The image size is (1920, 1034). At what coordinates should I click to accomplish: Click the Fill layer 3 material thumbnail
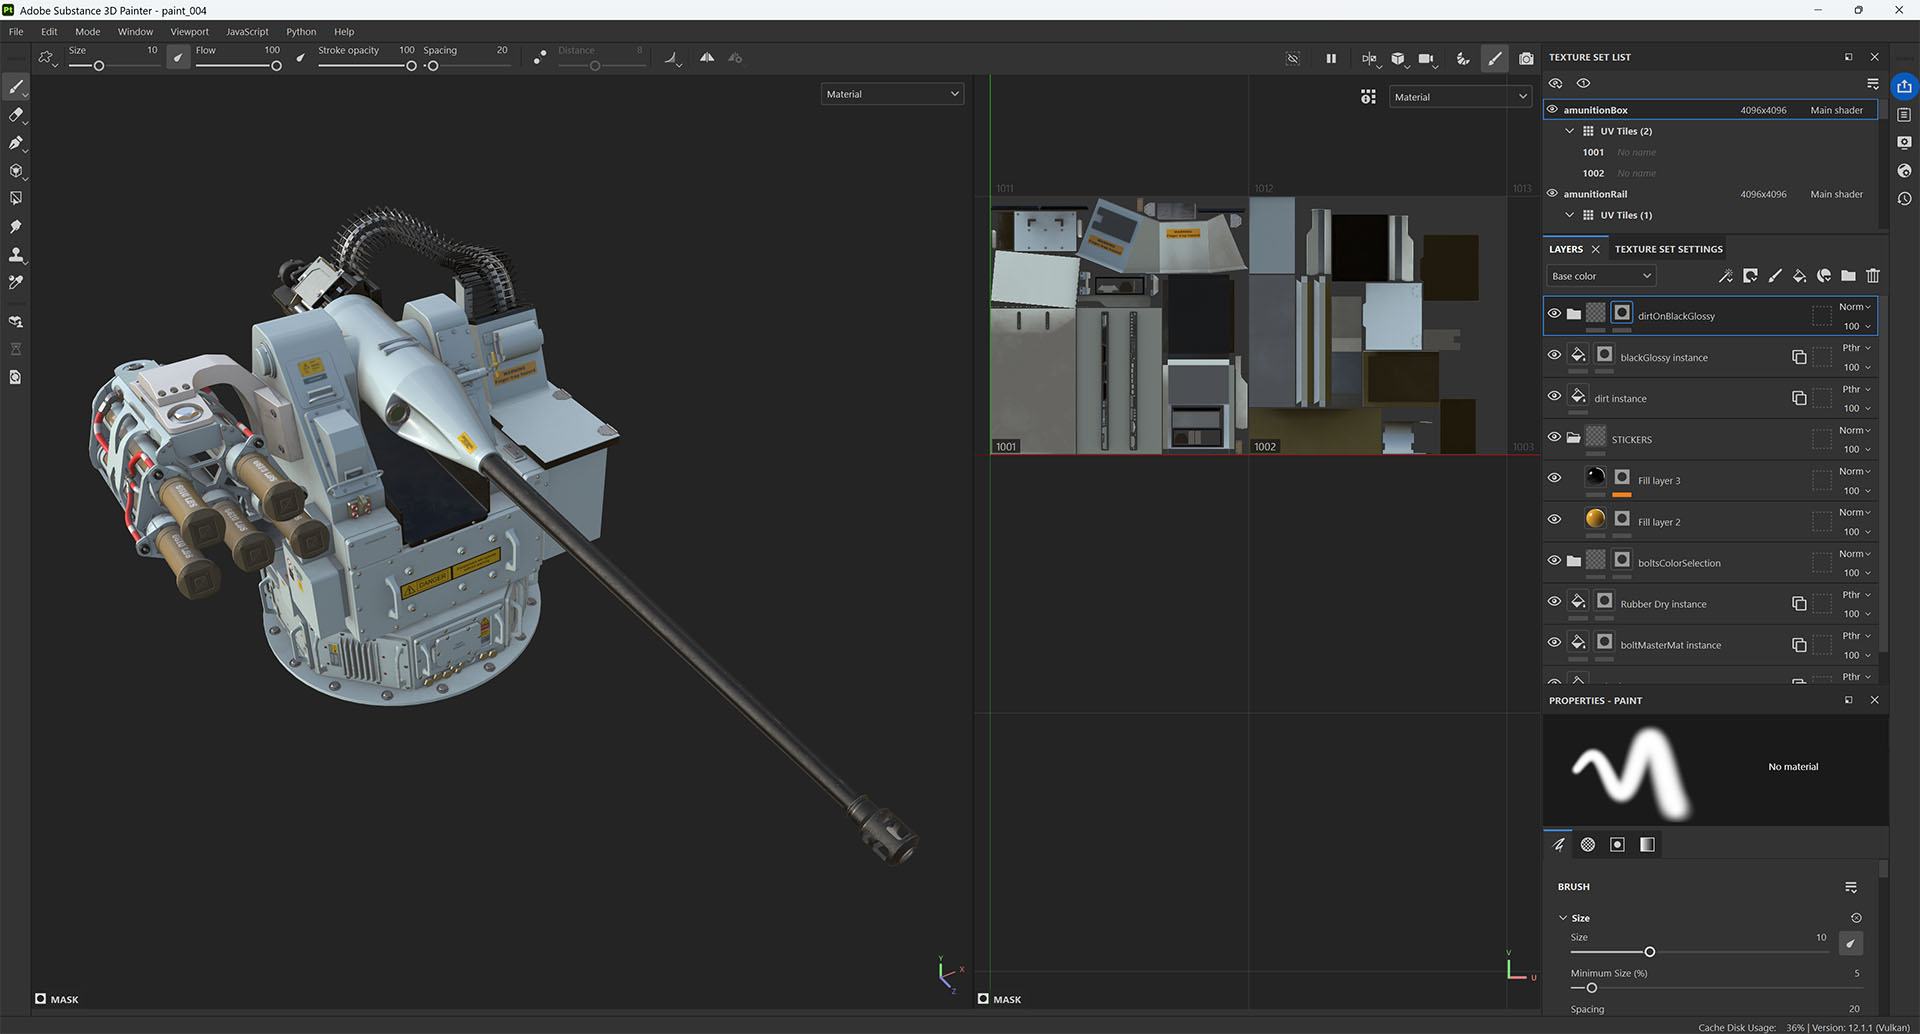click(1595, 477)
